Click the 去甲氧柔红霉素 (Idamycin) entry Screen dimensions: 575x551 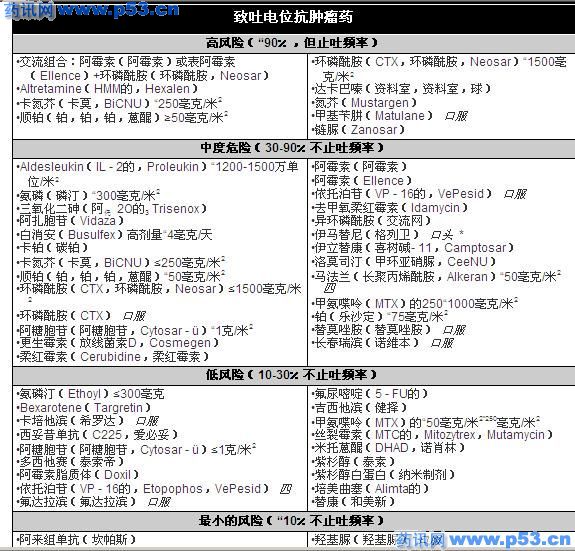[x=390, y=208]
